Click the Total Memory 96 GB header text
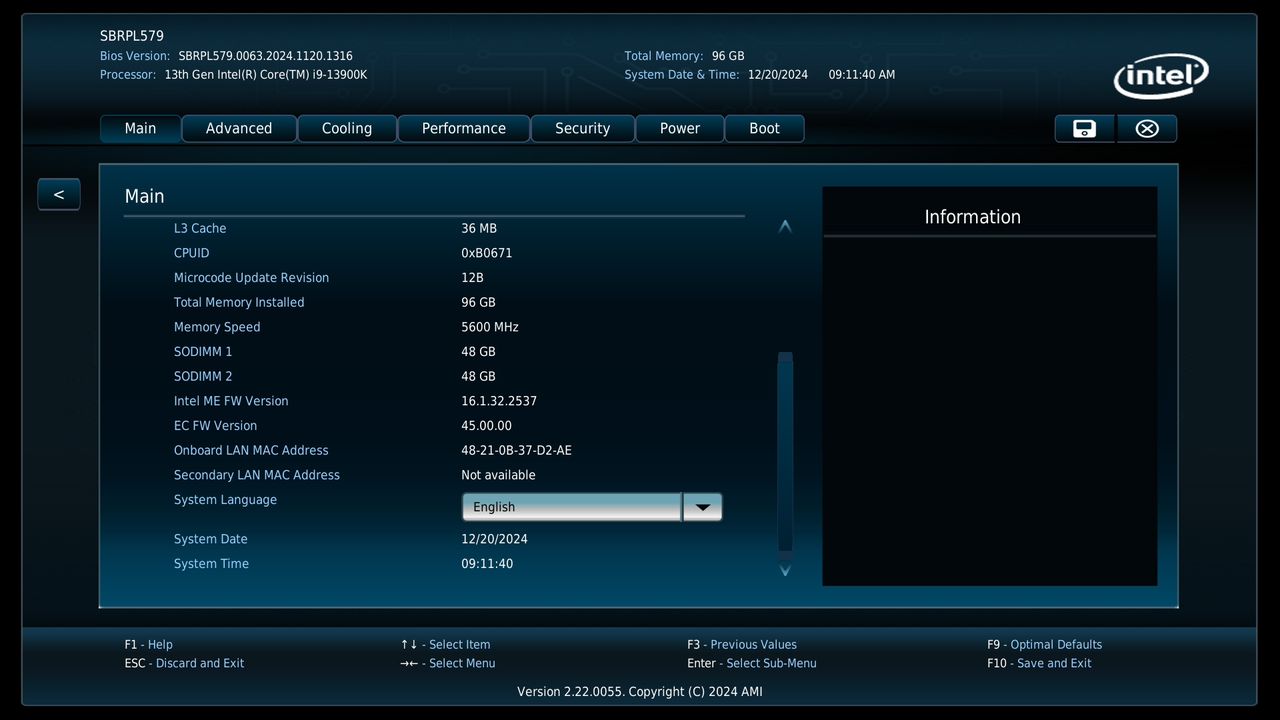This screenshot has width=1280, height=720. [684, 56]
